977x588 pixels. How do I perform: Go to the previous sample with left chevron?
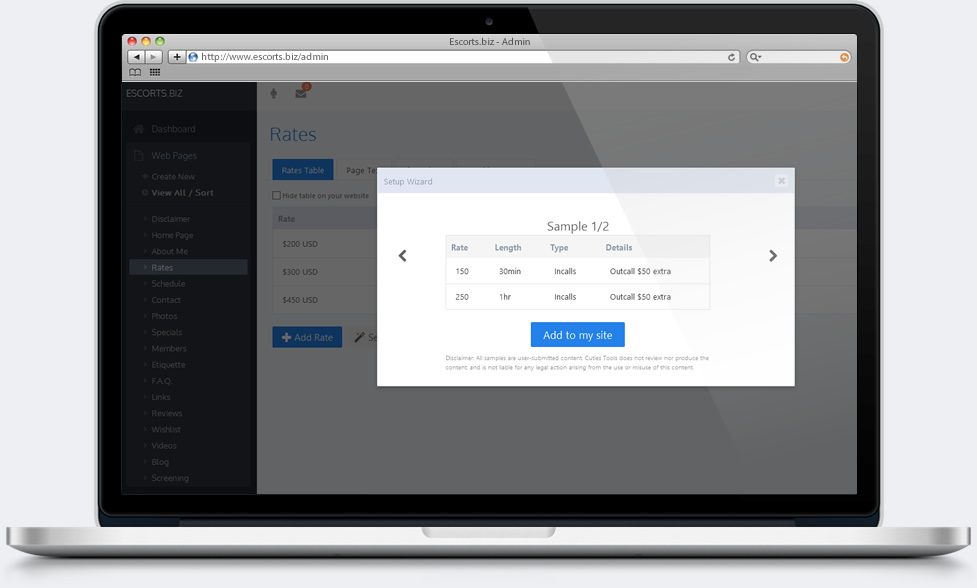[403, 256]
